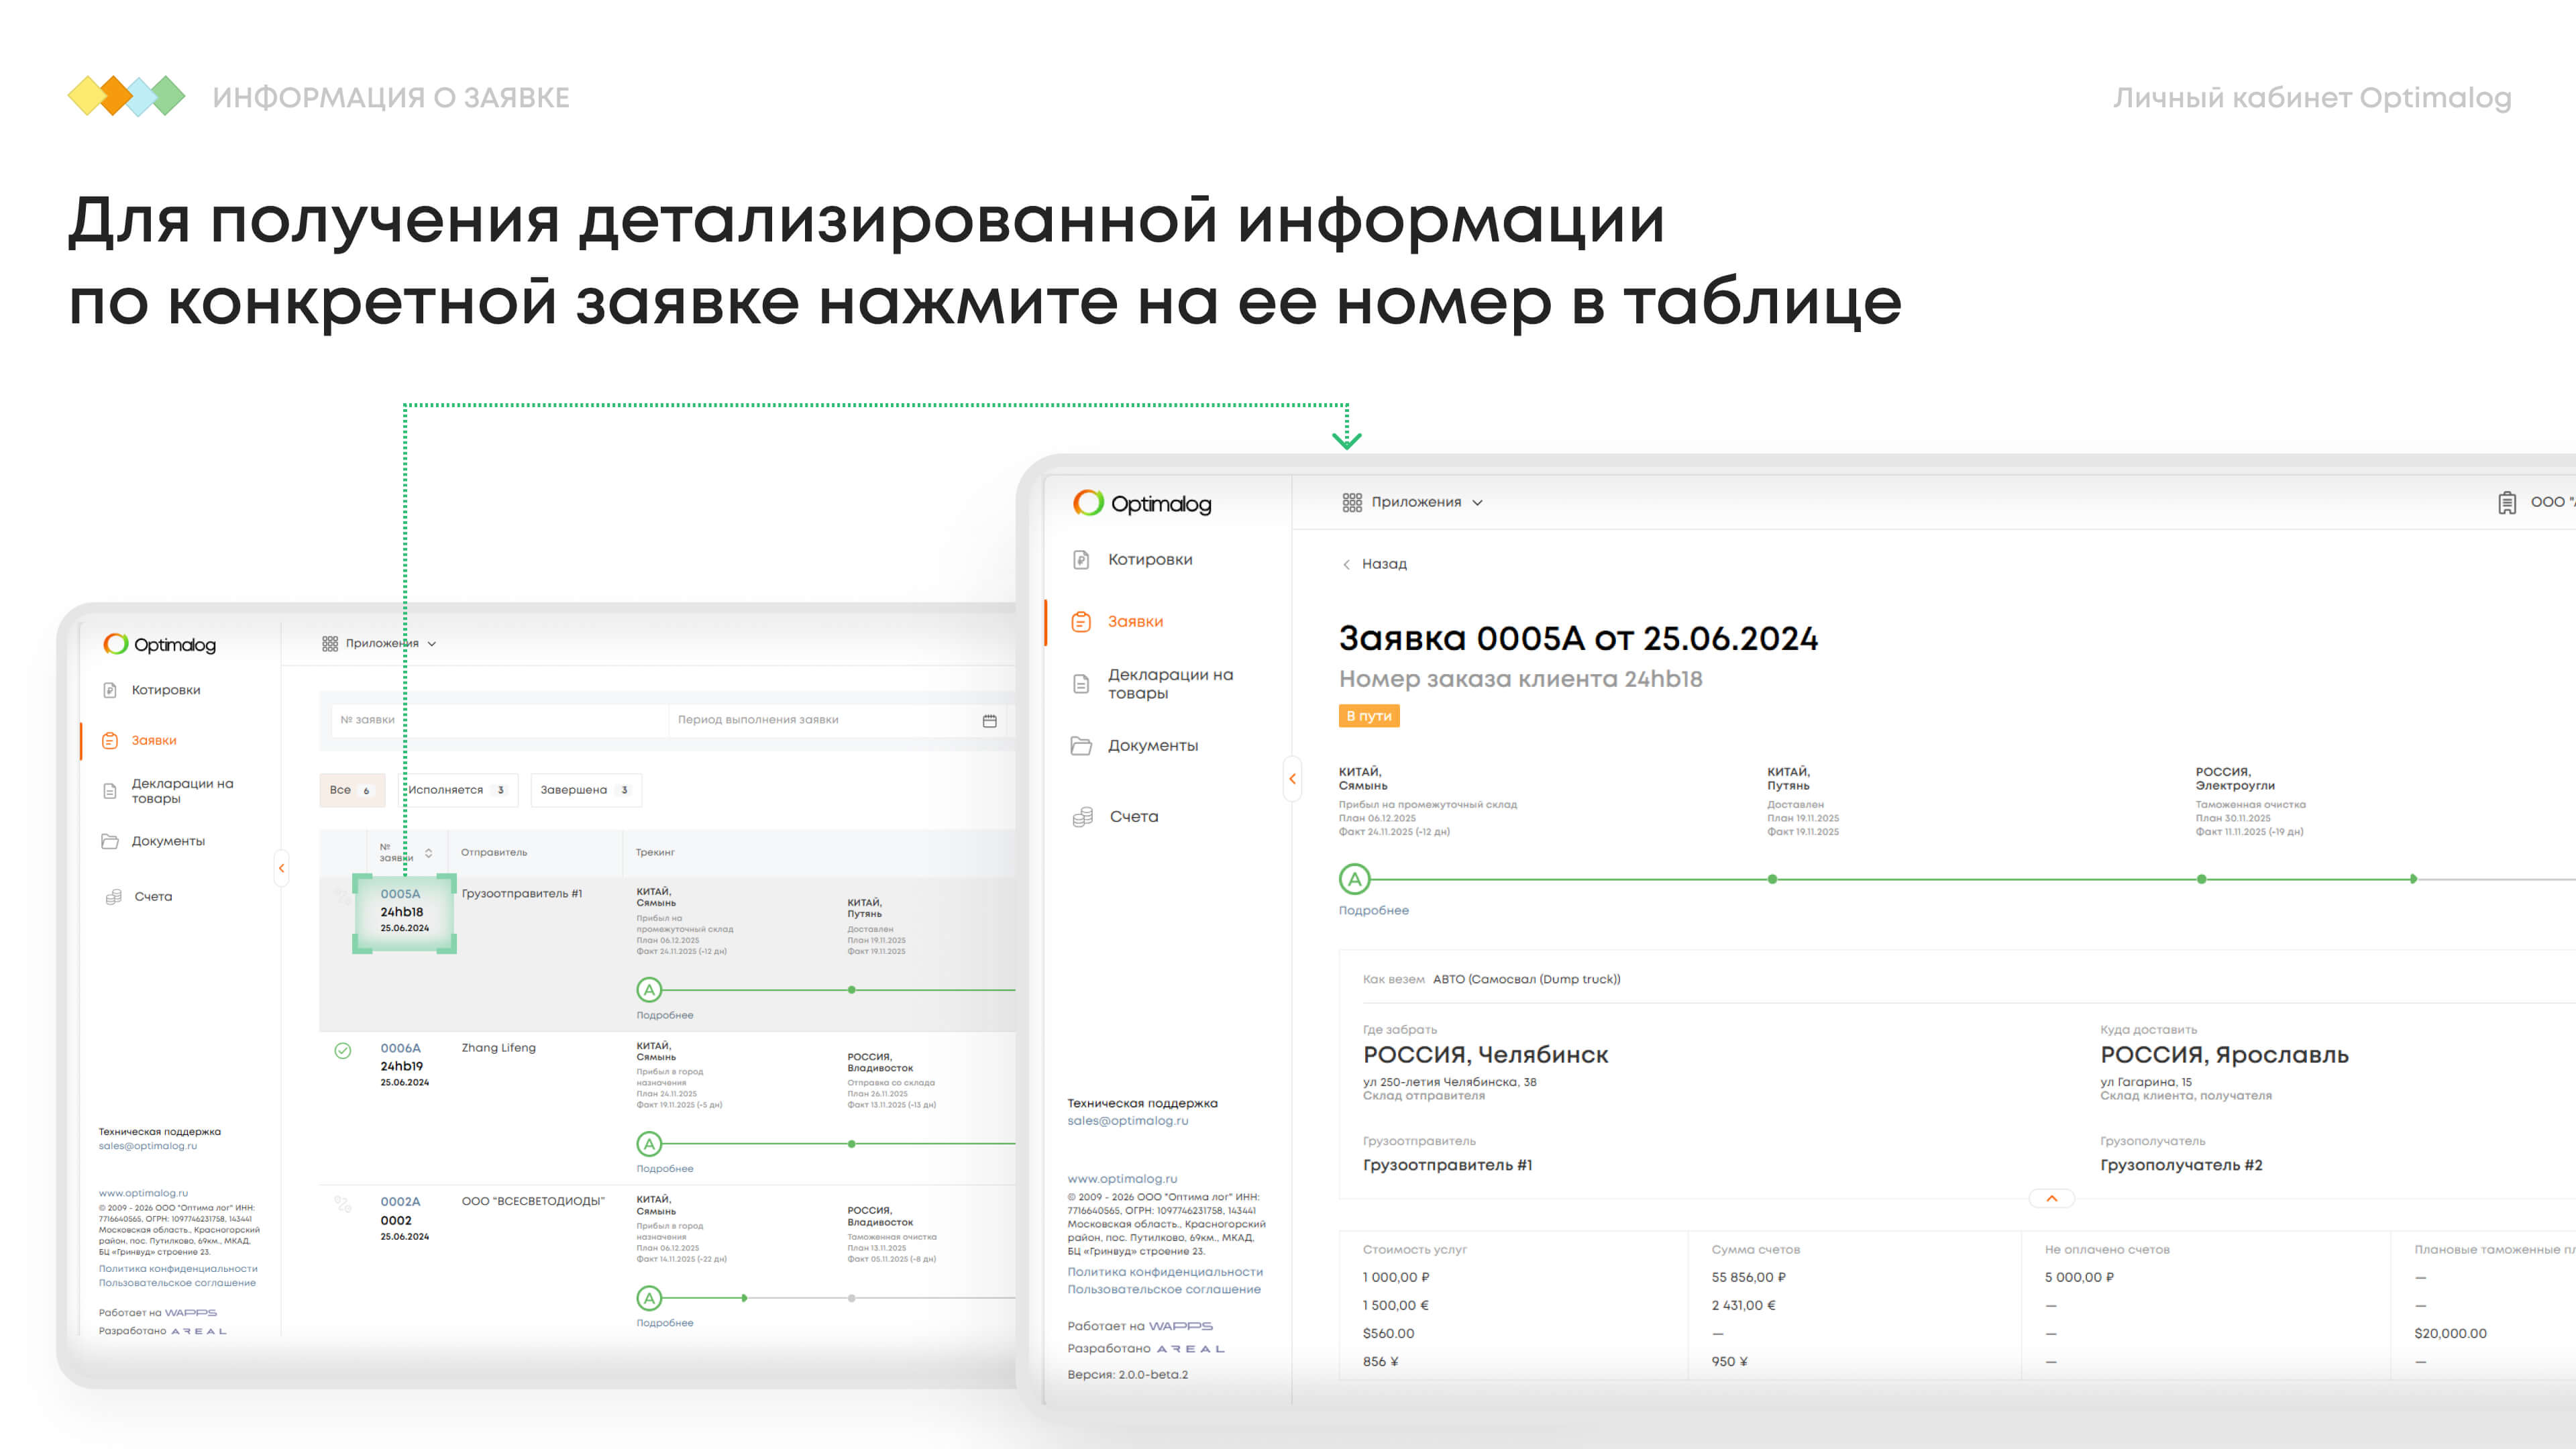
Task: Open order number 0005A in table
Action: pos(400,894)
